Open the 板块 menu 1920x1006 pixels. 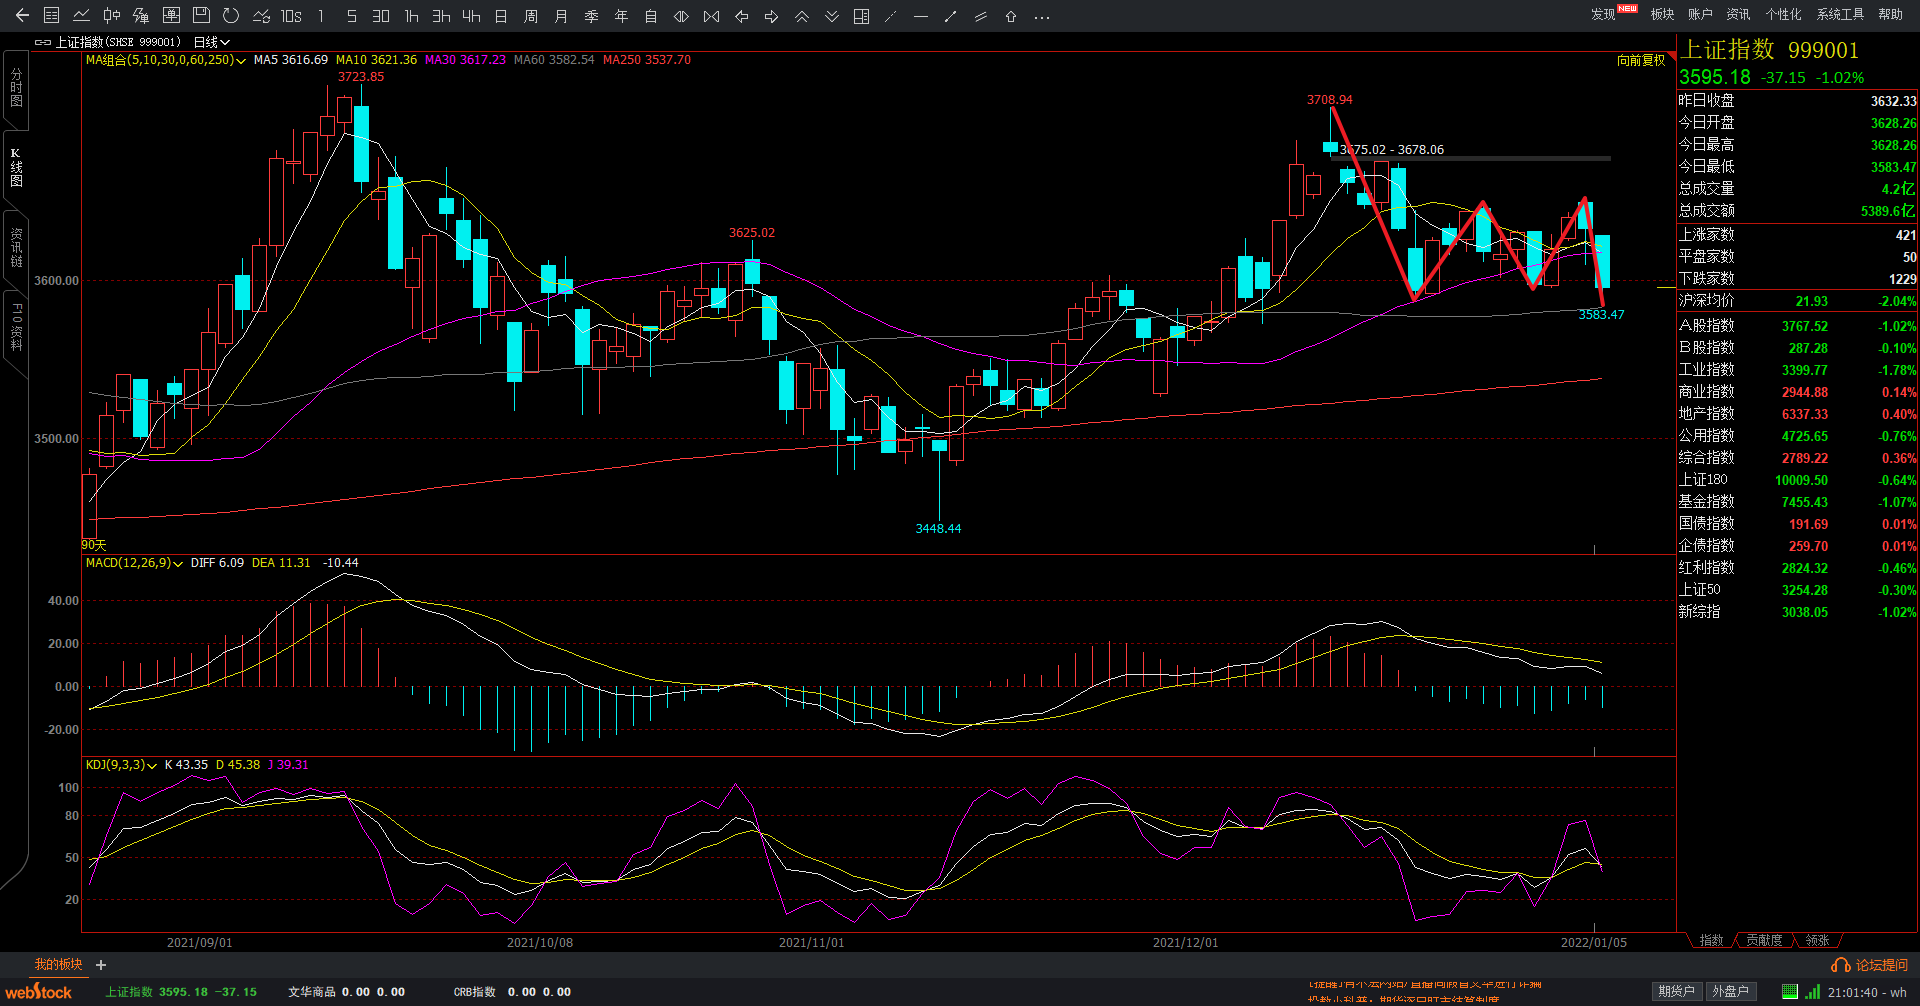tap(1662, 14)
